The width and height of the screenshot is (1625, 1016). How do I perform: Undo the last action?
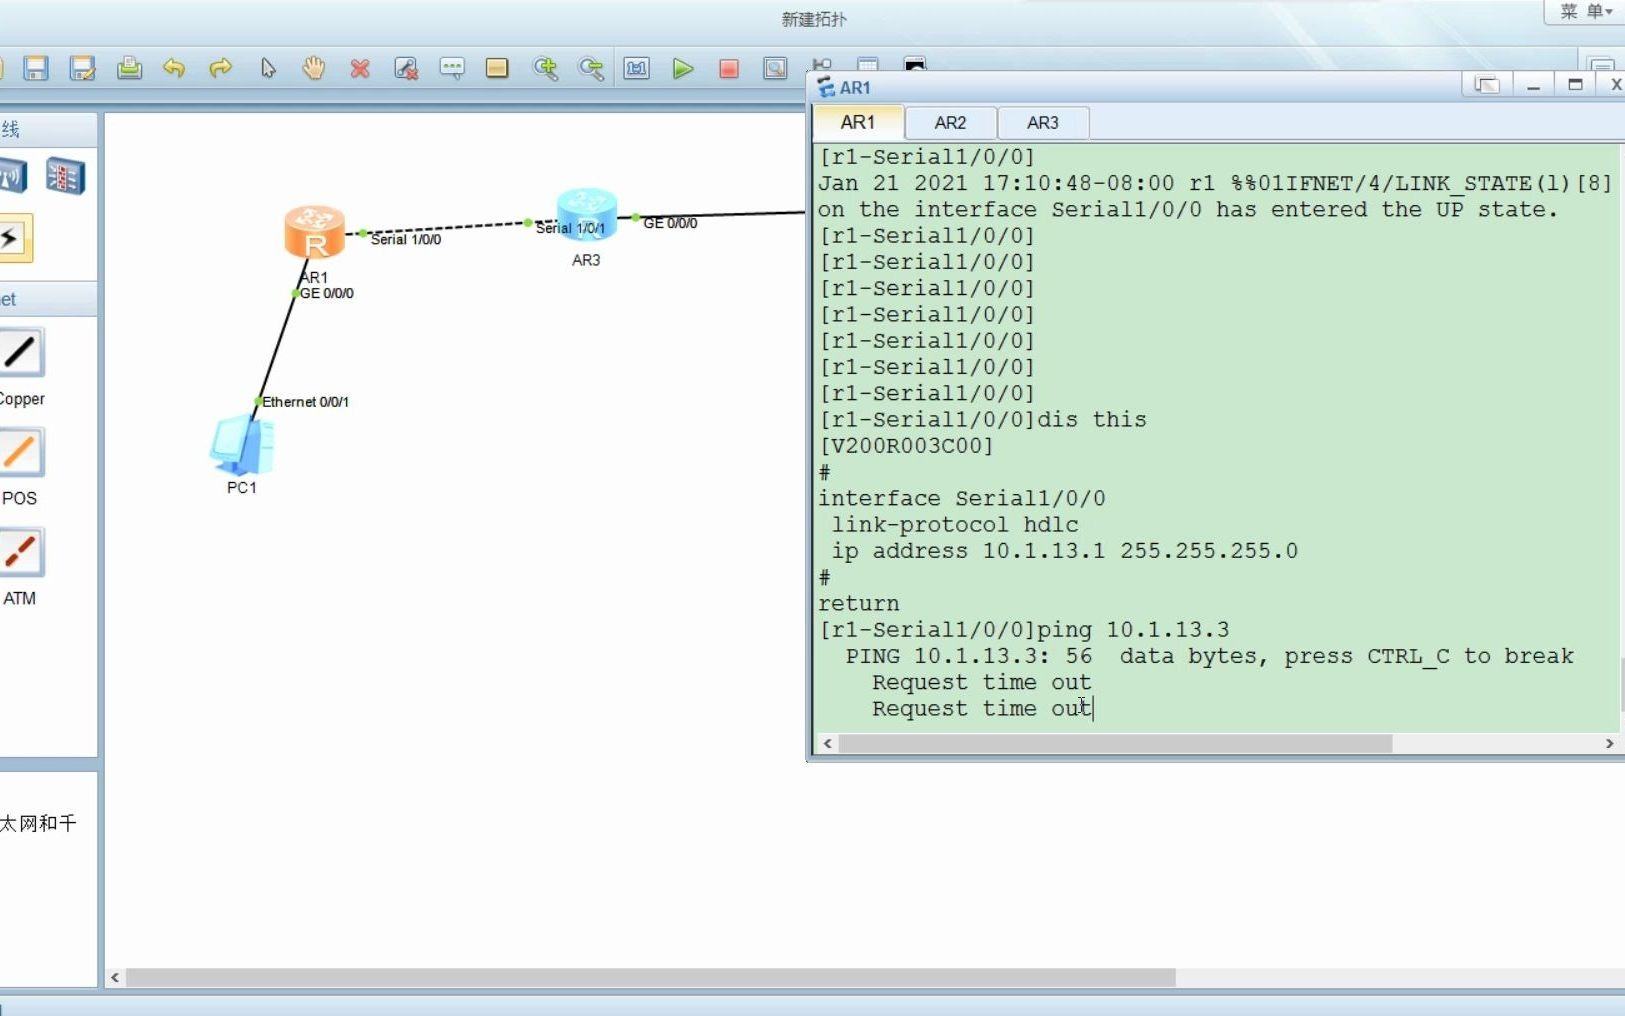(x=174, y=68)
